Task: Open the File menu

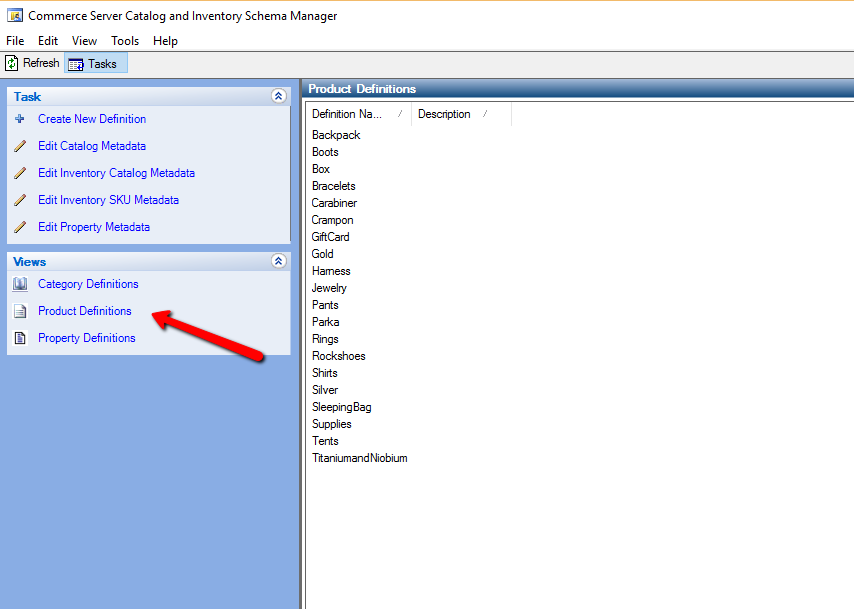Action: (x=15, y=41)
